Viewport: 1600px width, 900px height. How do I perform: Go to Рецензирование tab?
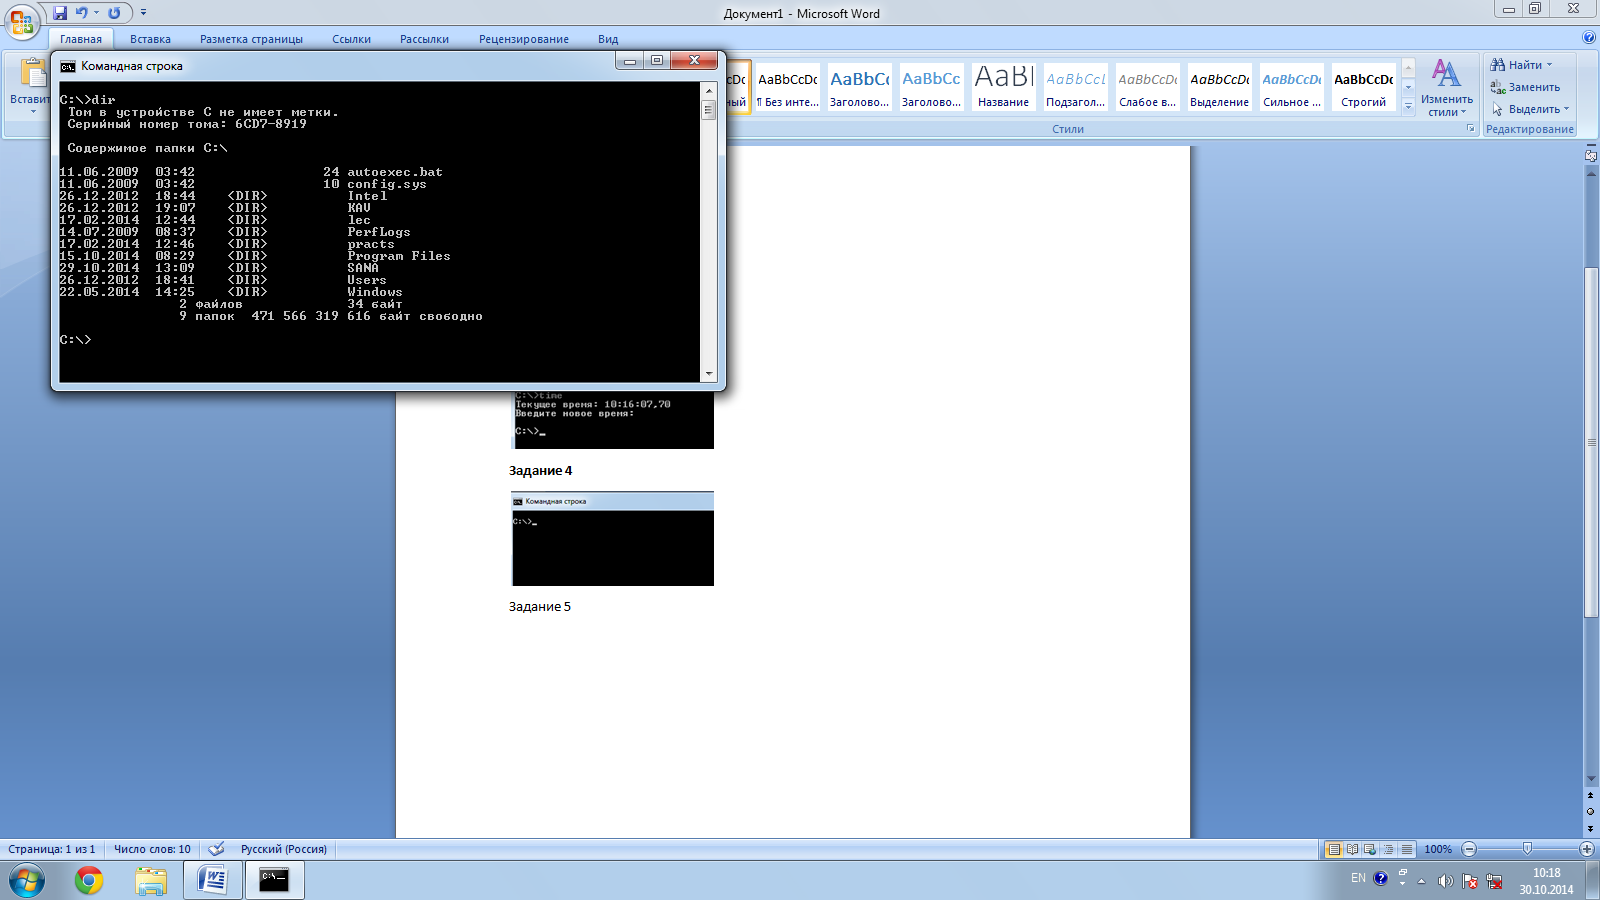[x=523, y=39]
